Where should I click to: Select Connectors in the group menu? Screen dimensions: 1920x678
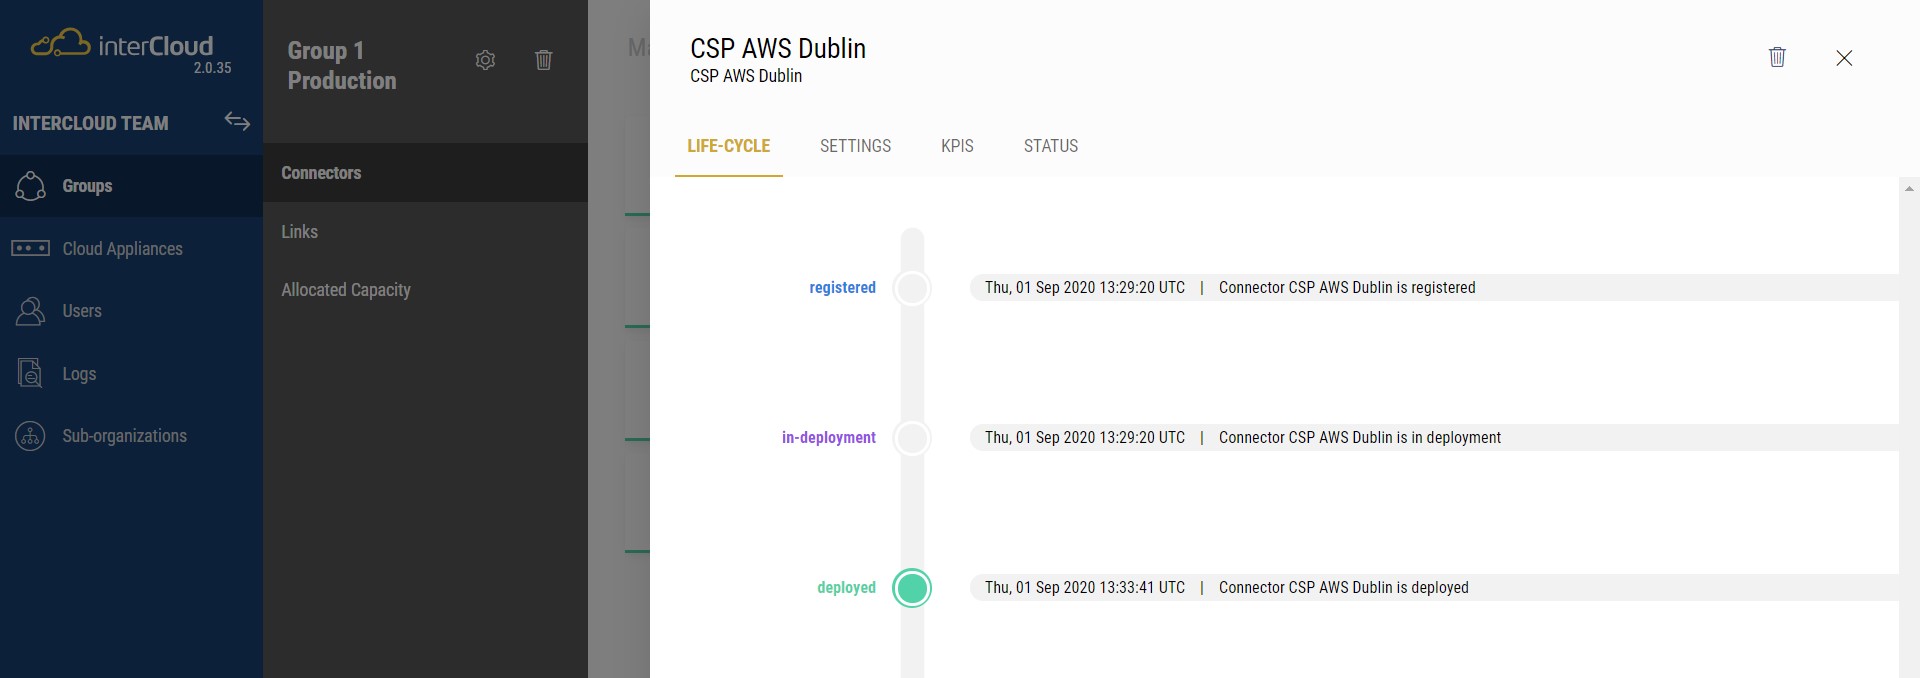[x=321, y=173]
